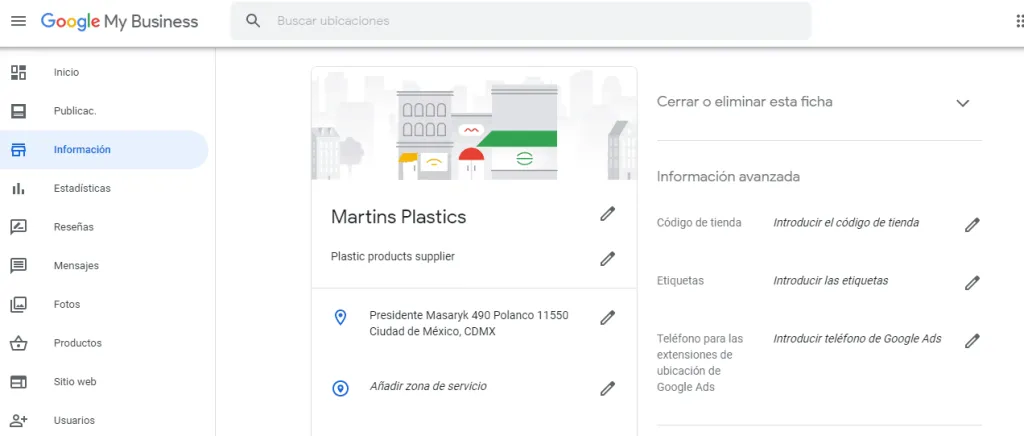Open Sitio web section label

click(74, 382)
